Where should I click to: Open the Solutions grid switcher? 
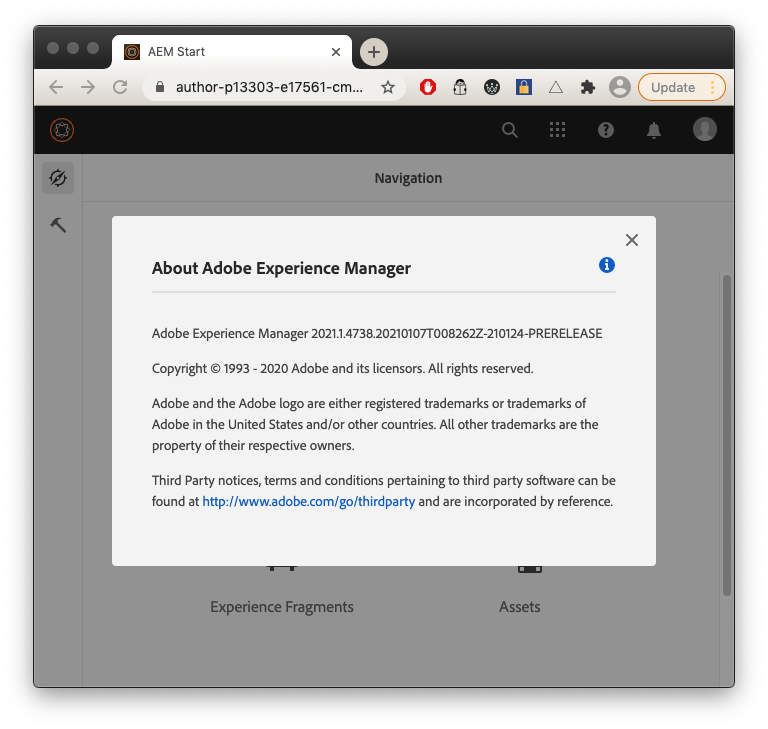557,130
